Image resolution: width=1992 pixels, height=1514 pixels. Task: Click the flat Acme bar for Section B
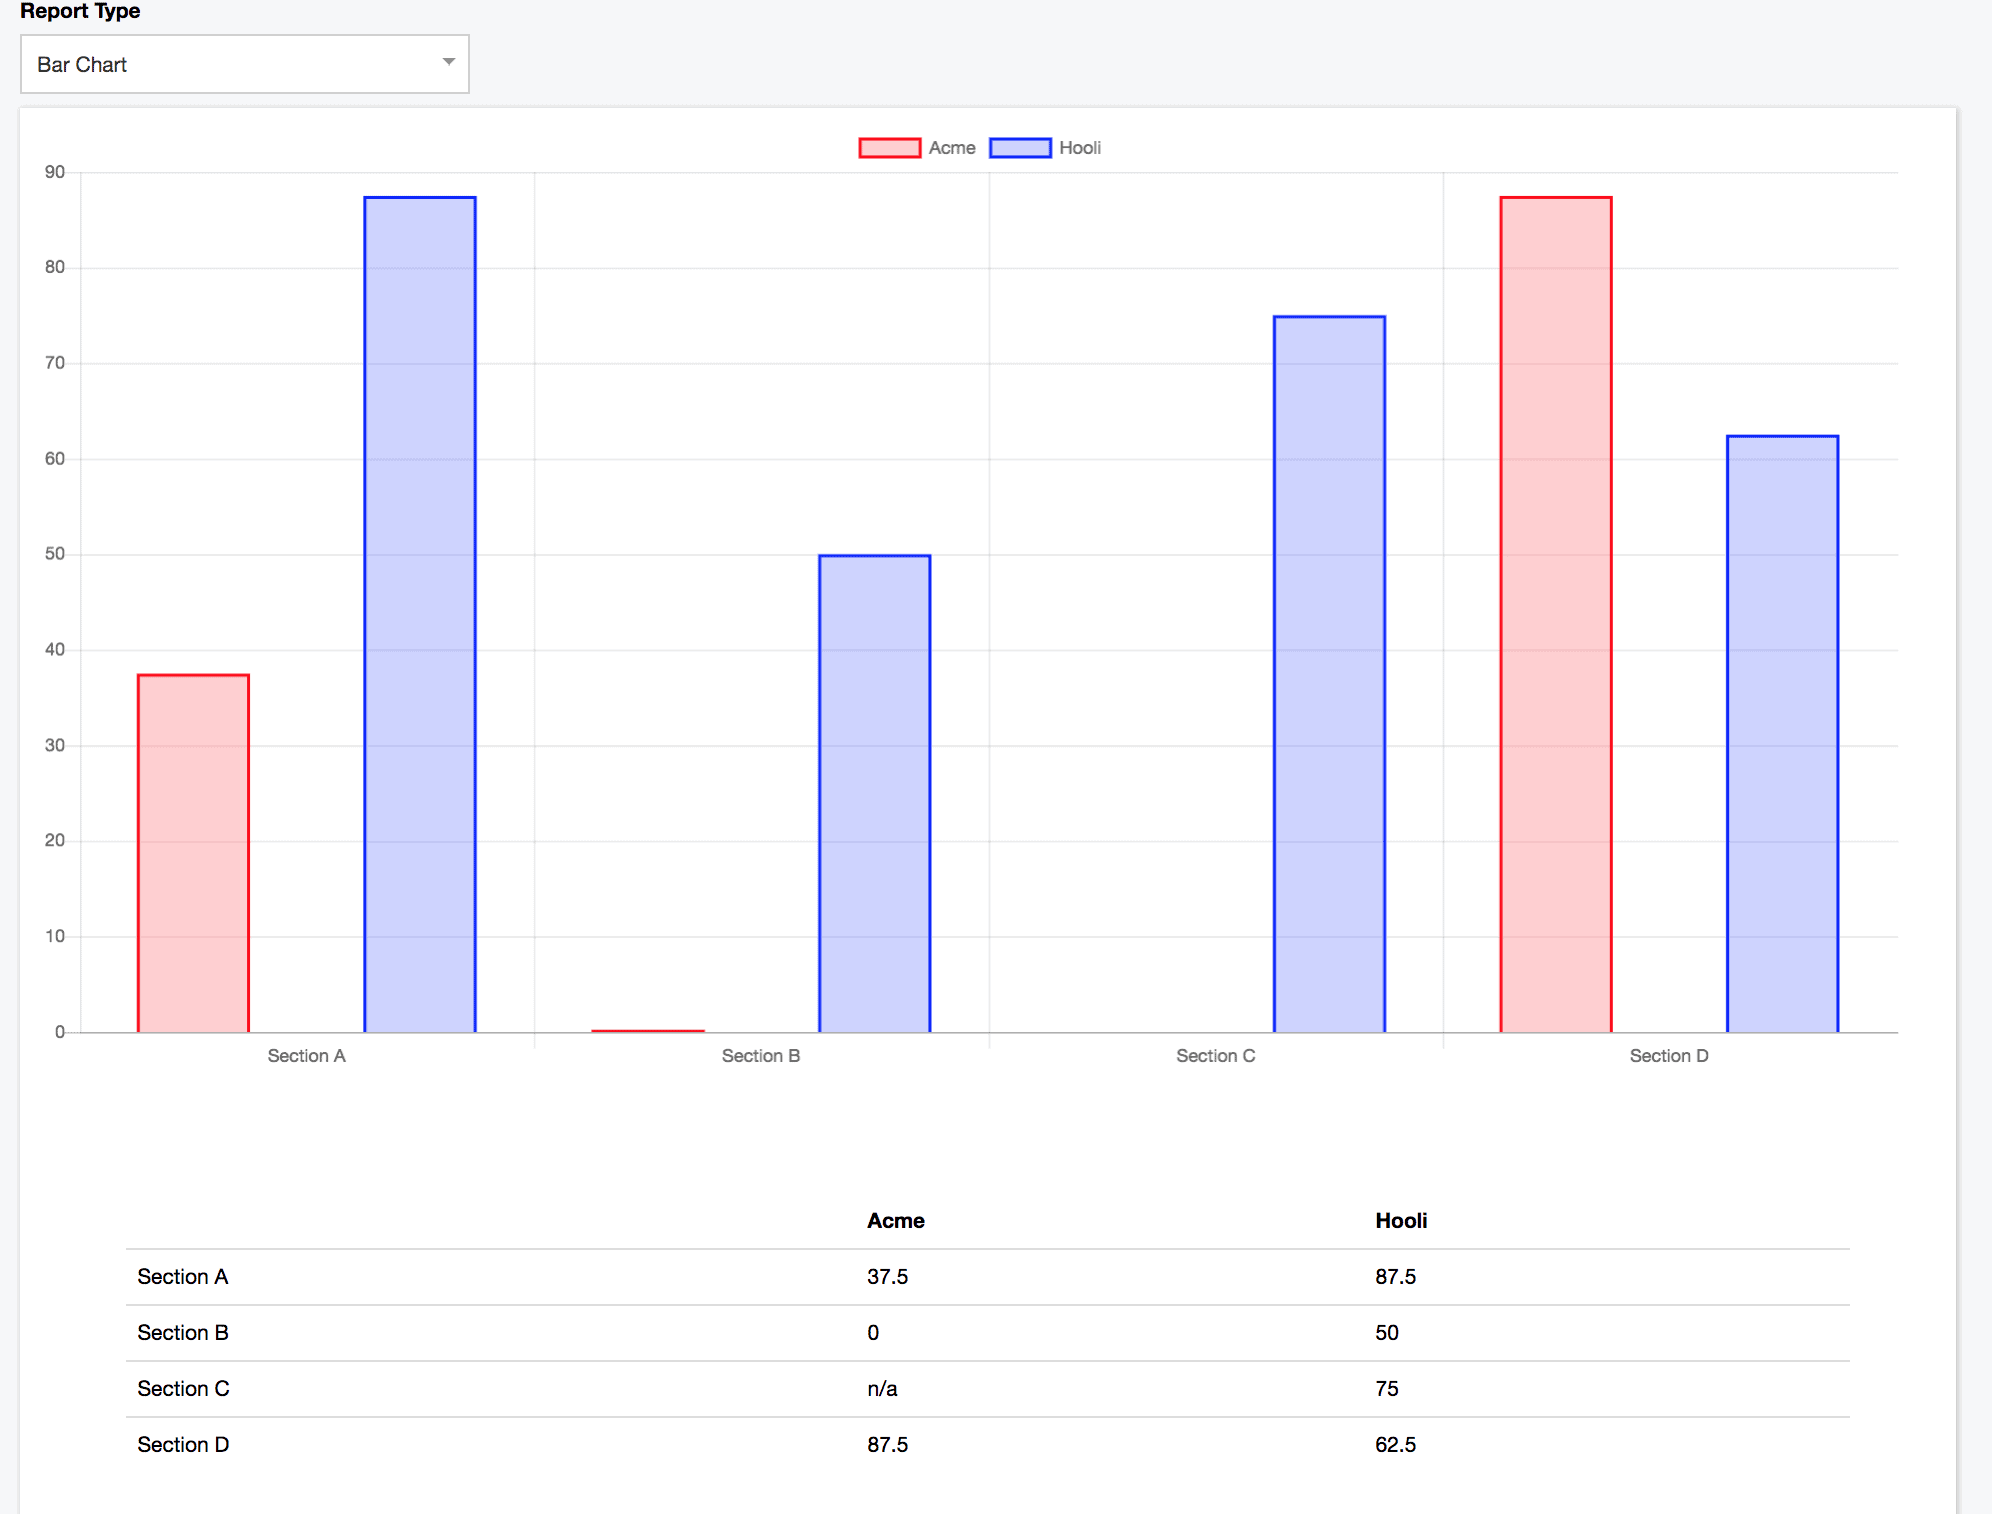coord(648,1030)
